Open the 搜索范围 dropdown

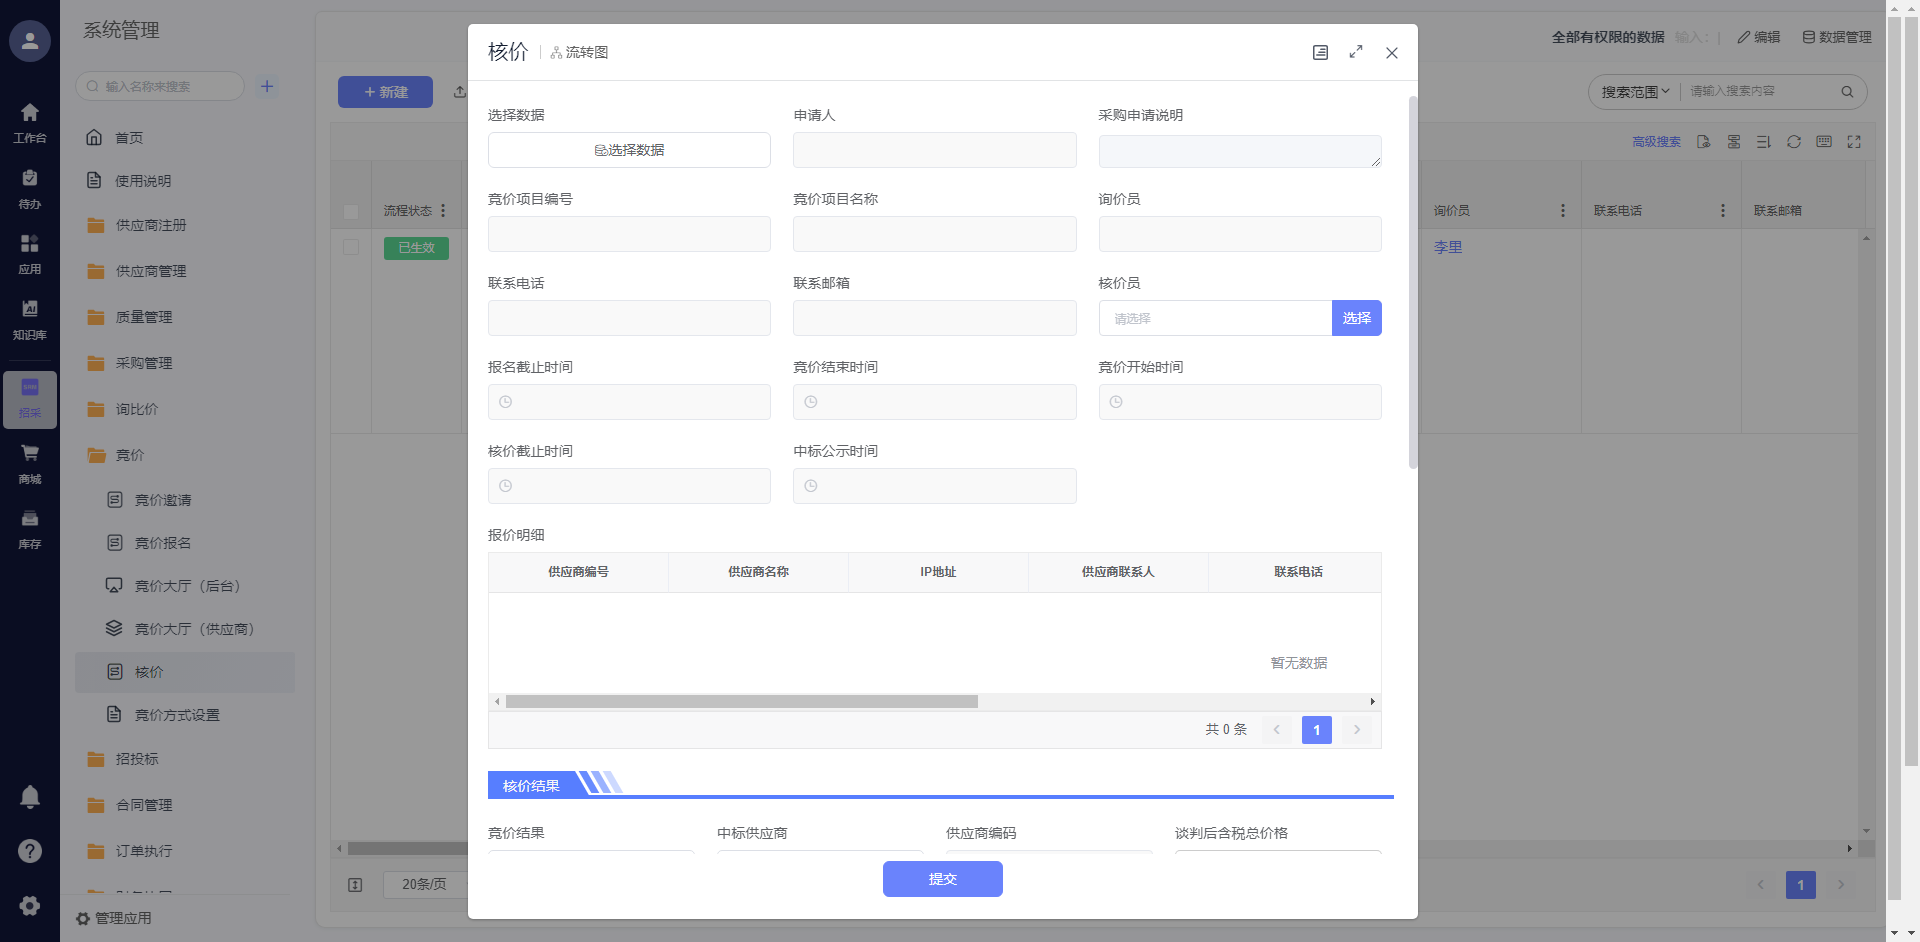coord(1635,92)
